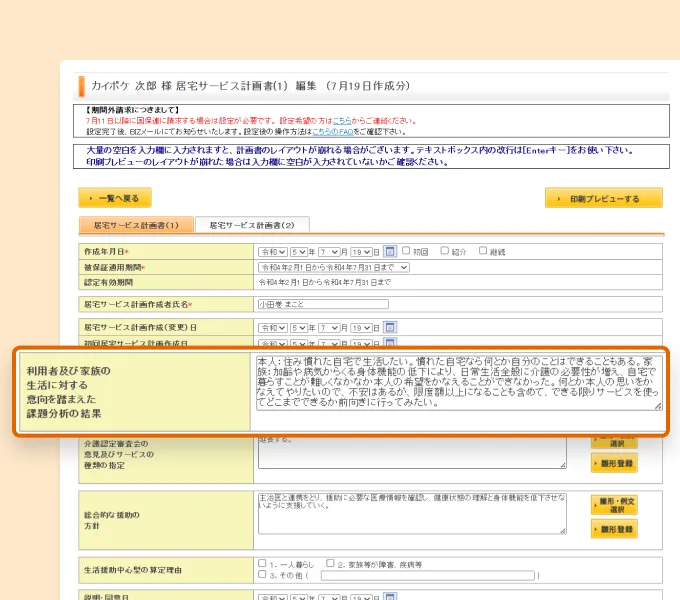Click 雛形登録 for 総合的な援助の方針
The width and height of the screenshot is (680, 600).
click(x=614, y=529)
